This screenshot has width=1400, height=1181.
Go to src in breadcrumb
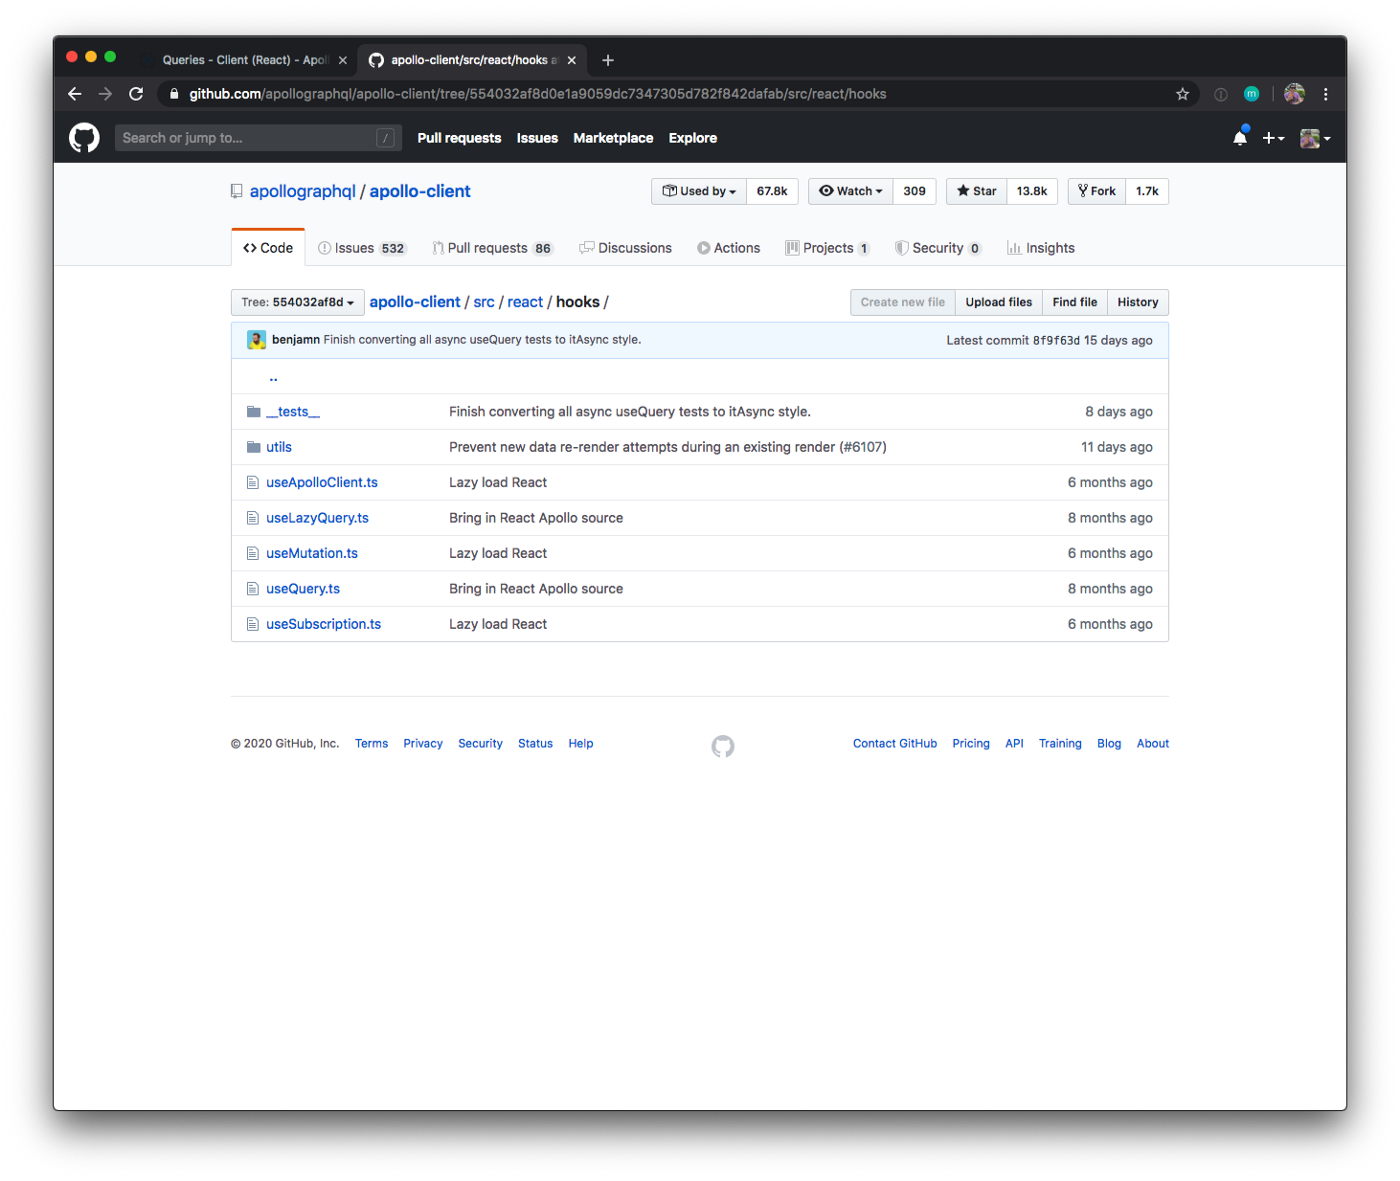tap(484, 302)
